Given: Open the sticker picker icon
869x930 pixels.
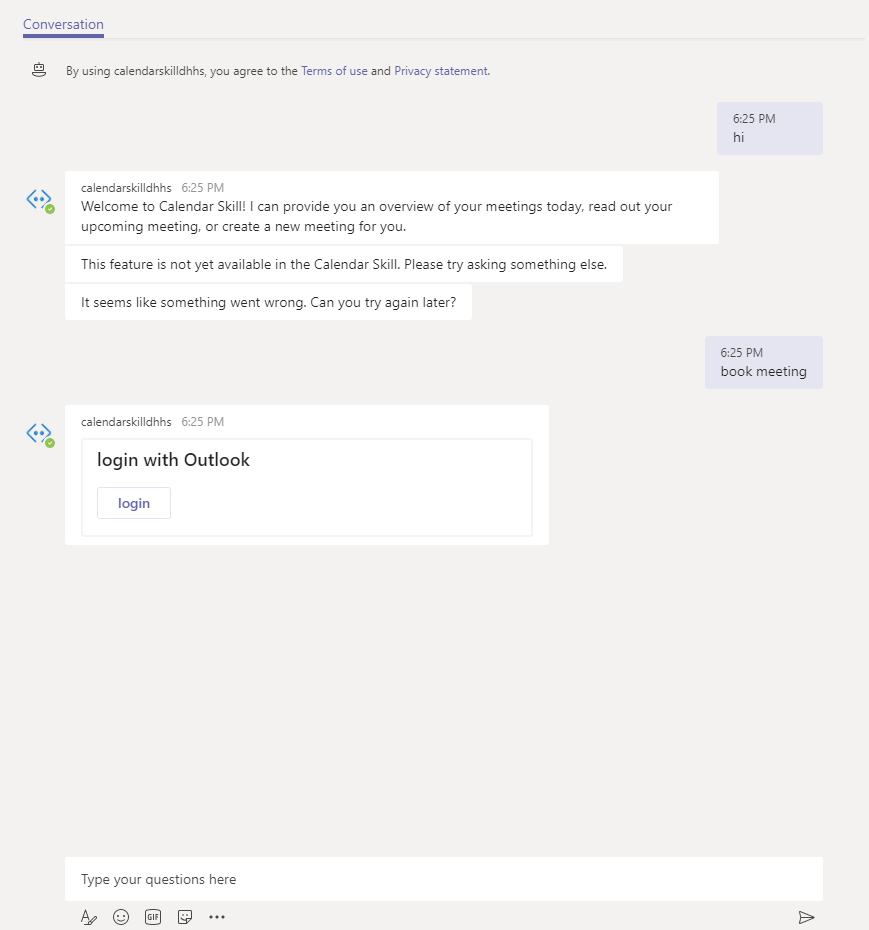Looking at the screenshot, I should coord(185,917).
